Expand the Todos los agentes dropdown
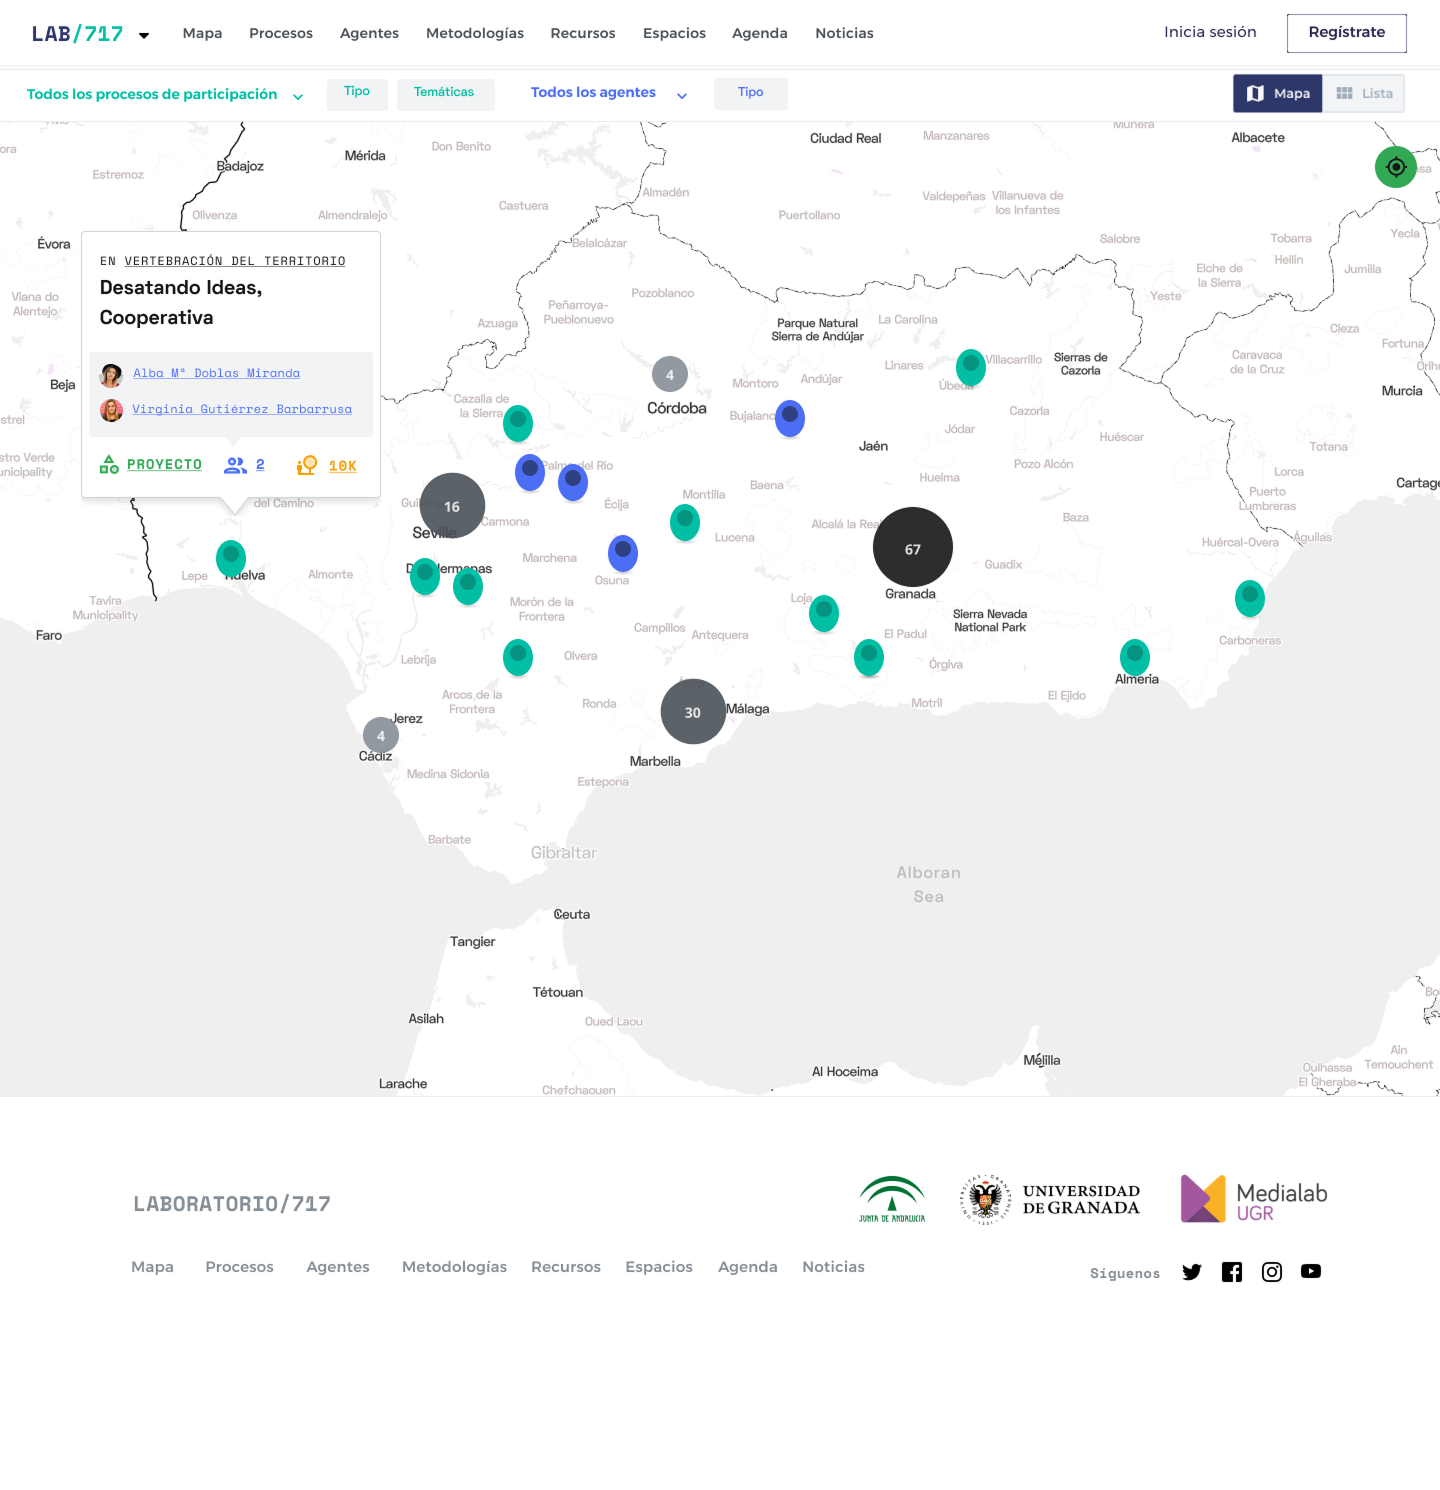Viewport: 1440px width, 1490px height. 608,93
